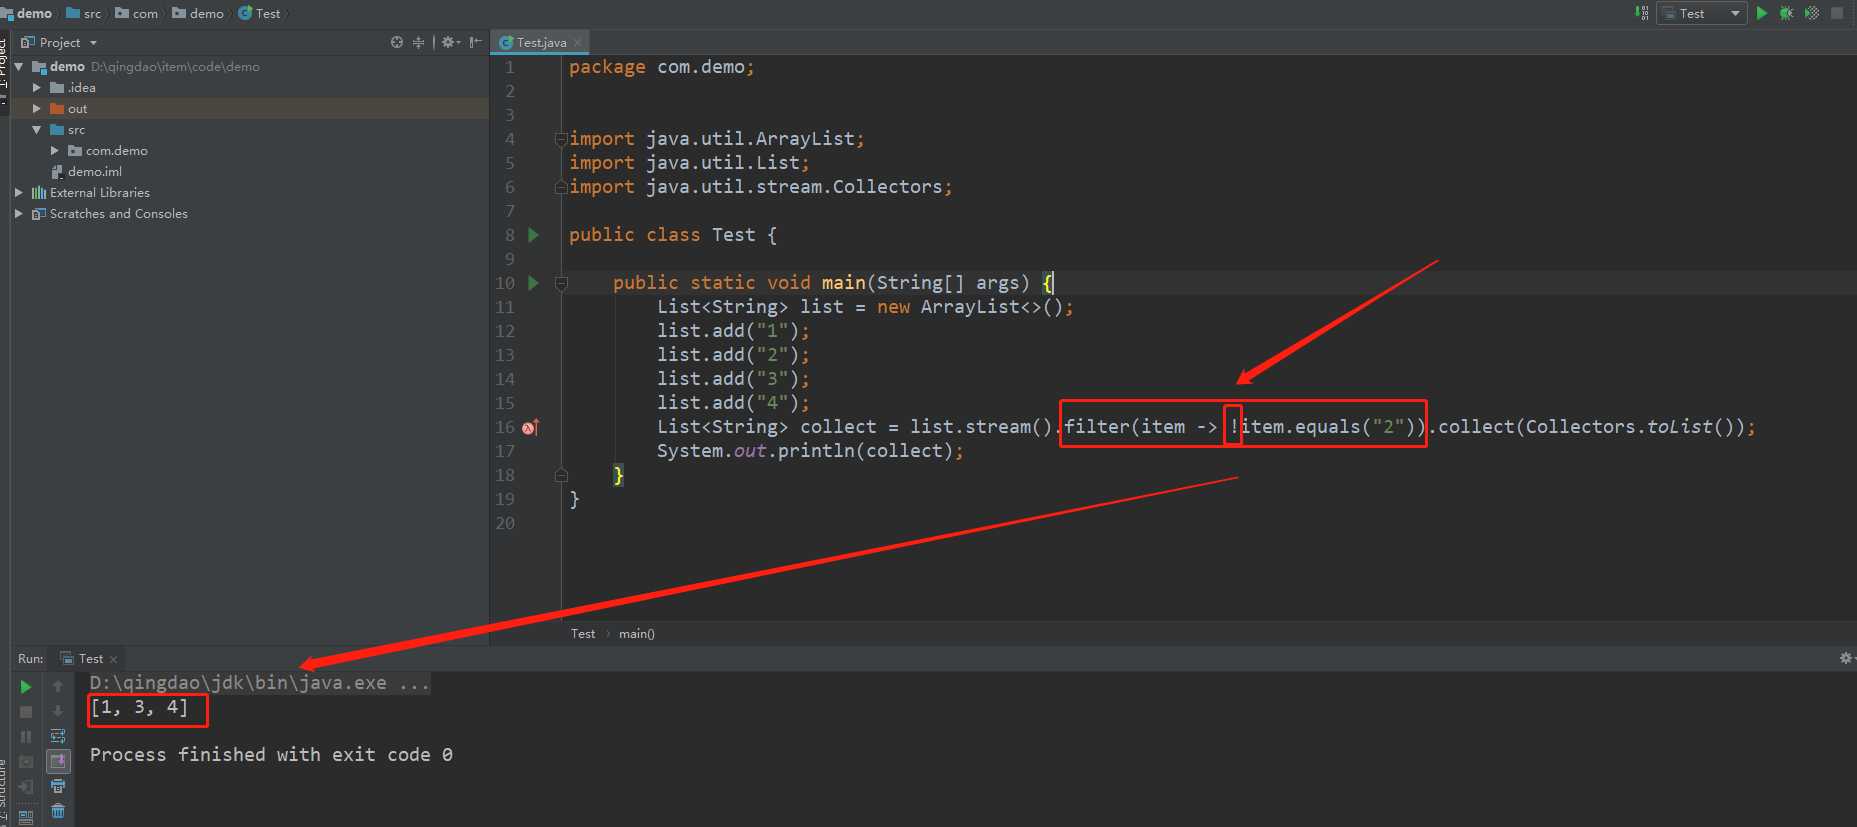The image size is (1857, 827).
Task: Click line 12 list.add("1") in editor
Action: click(733, 331)
